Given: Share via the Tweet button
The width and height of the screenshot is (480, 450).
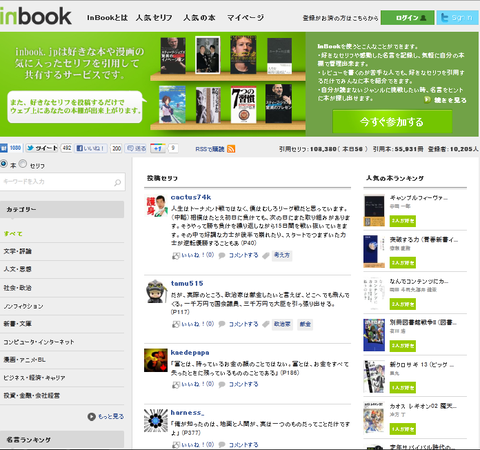Looking at the screenshot, I should click(42, 148).
